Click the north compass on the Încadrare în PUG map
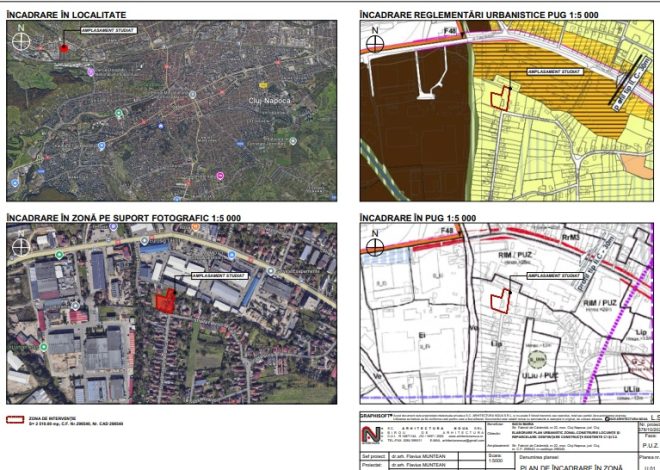Screen dimensions: 660x470 point(376,246)
